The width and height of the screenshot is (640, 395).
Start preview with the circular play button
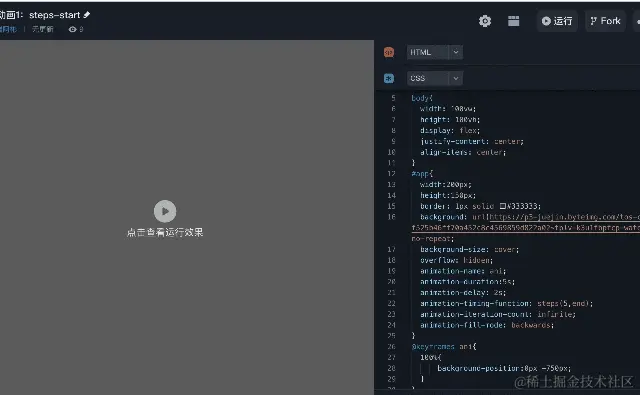pos(165,211)
